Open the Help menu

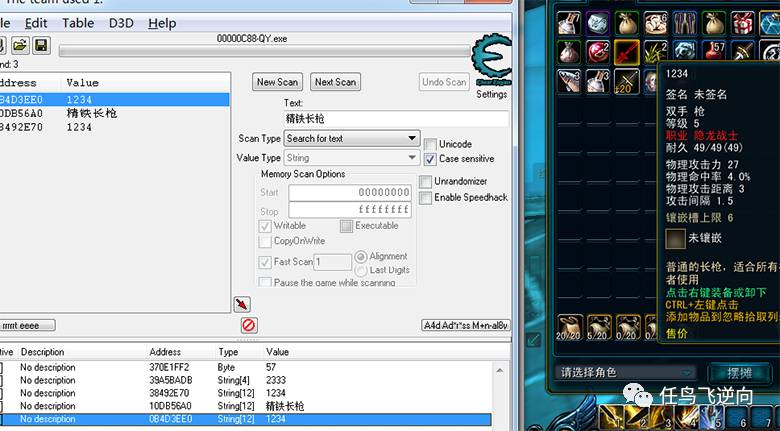[x=162, y=23]
